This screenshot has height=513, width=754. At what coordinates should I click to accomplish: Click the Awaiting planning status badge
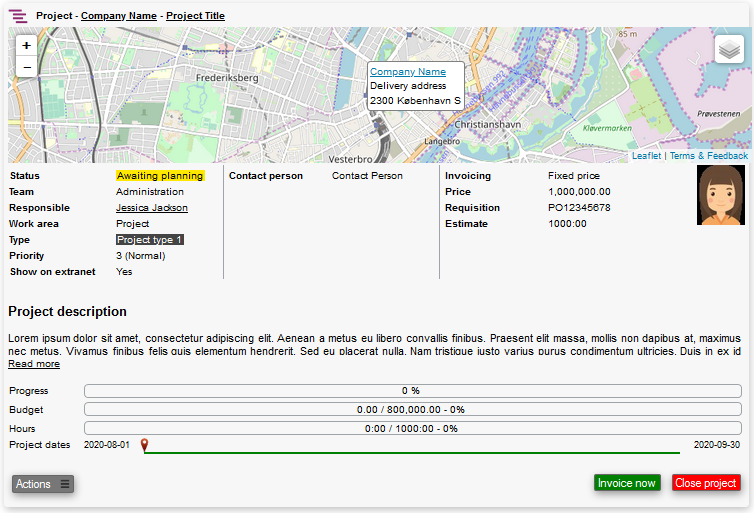[x=160, y=176]
